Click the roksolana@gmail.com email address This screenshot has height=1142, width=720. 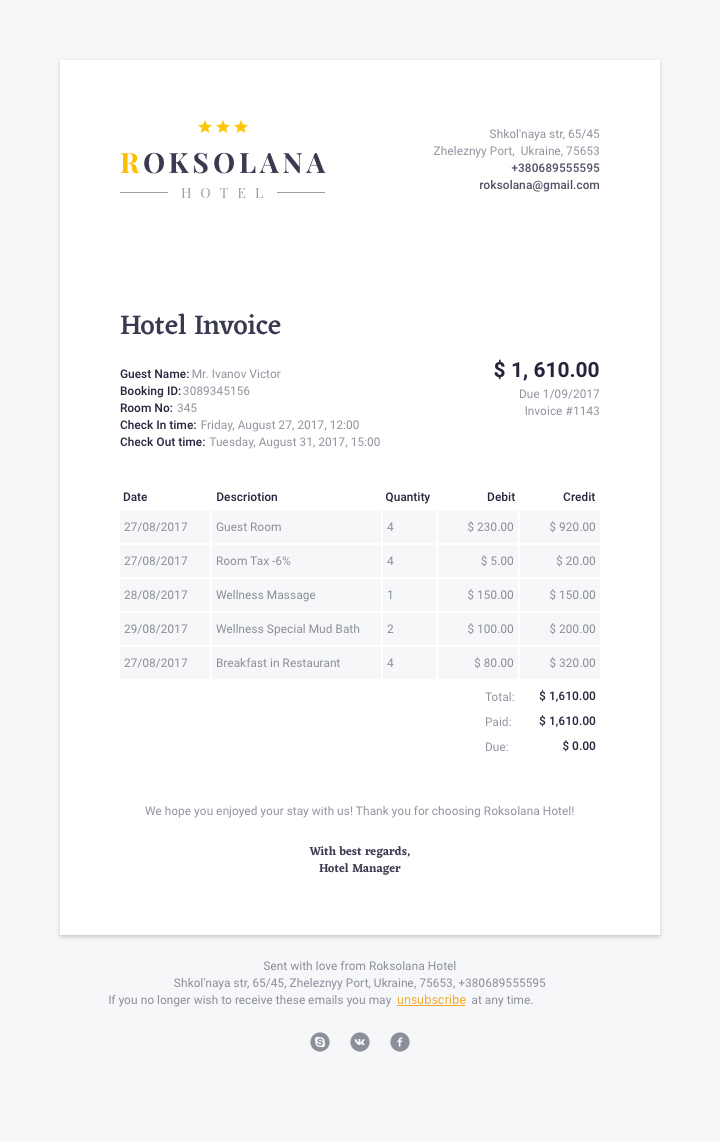[x=539, y=185]
